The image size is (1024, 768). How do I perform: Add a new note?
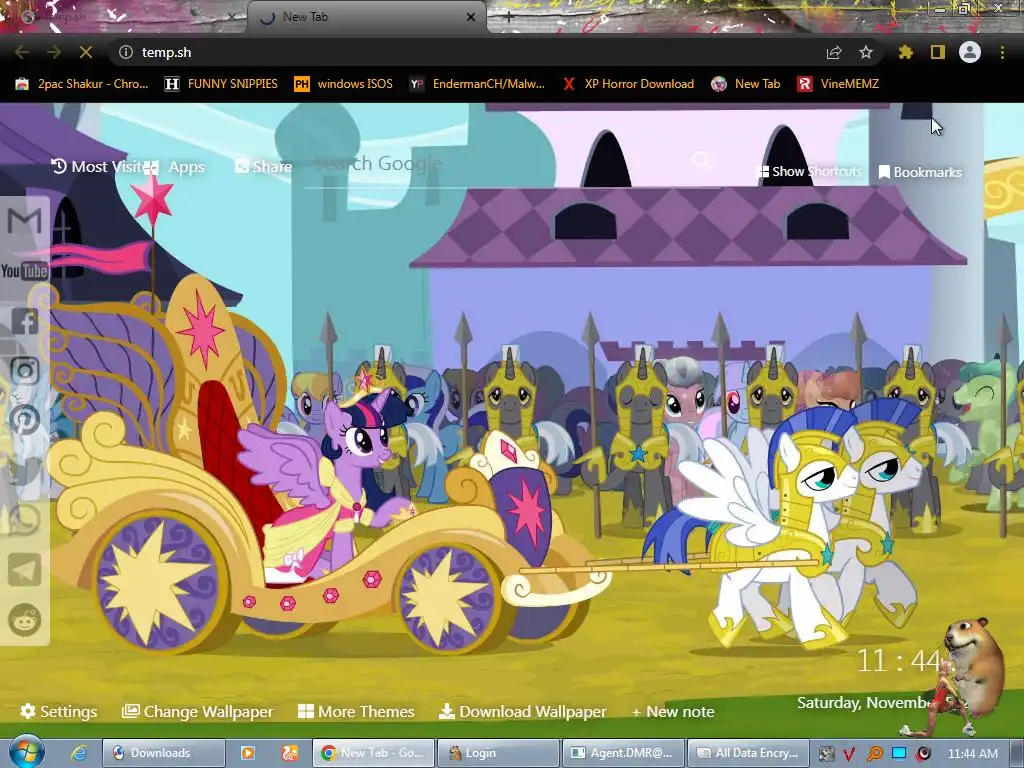(673, 712)
